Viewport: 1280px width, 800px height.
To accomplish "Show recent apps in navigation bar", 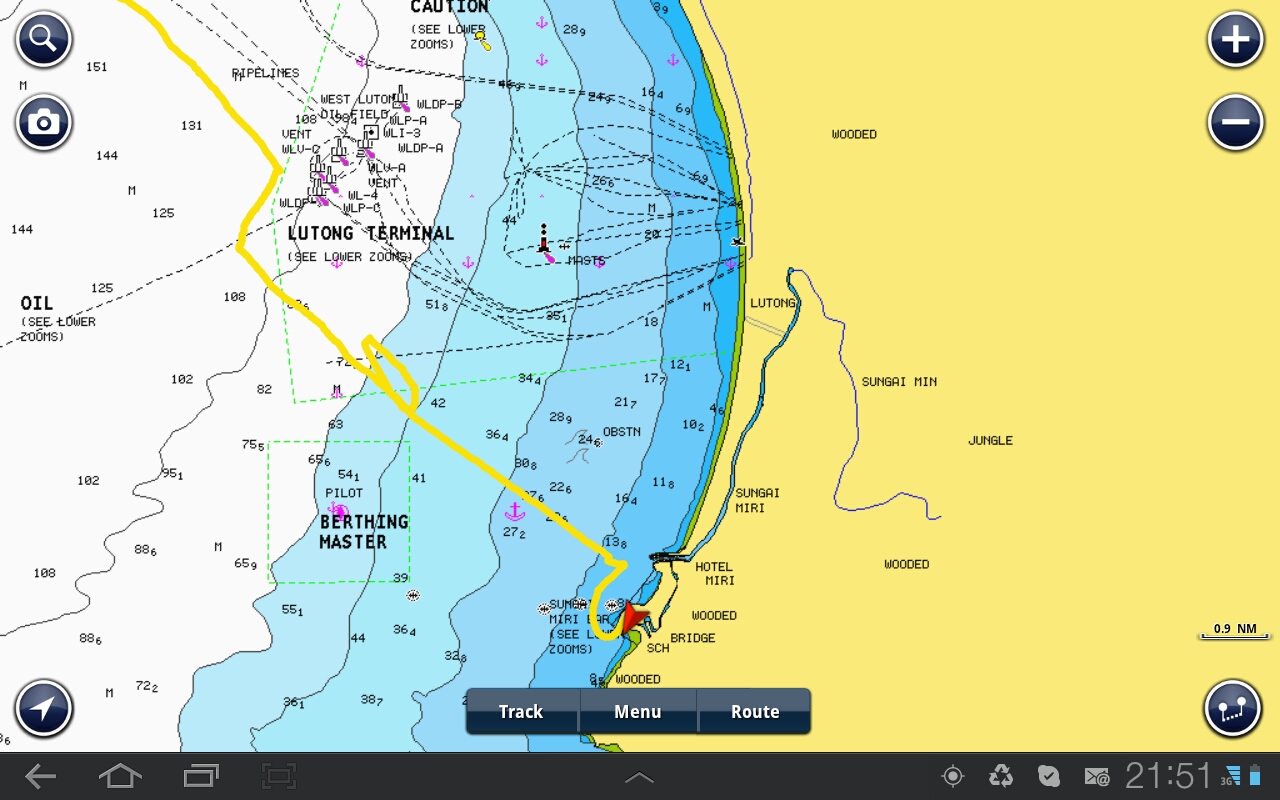I will (x=201, y=776).
